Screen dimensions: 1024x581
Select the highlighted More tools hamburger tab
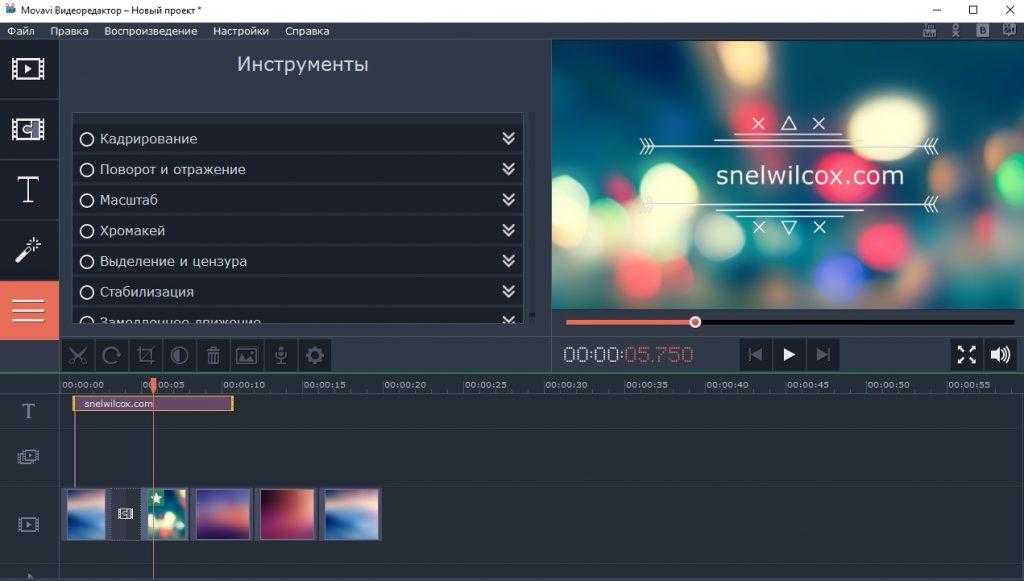29,310
